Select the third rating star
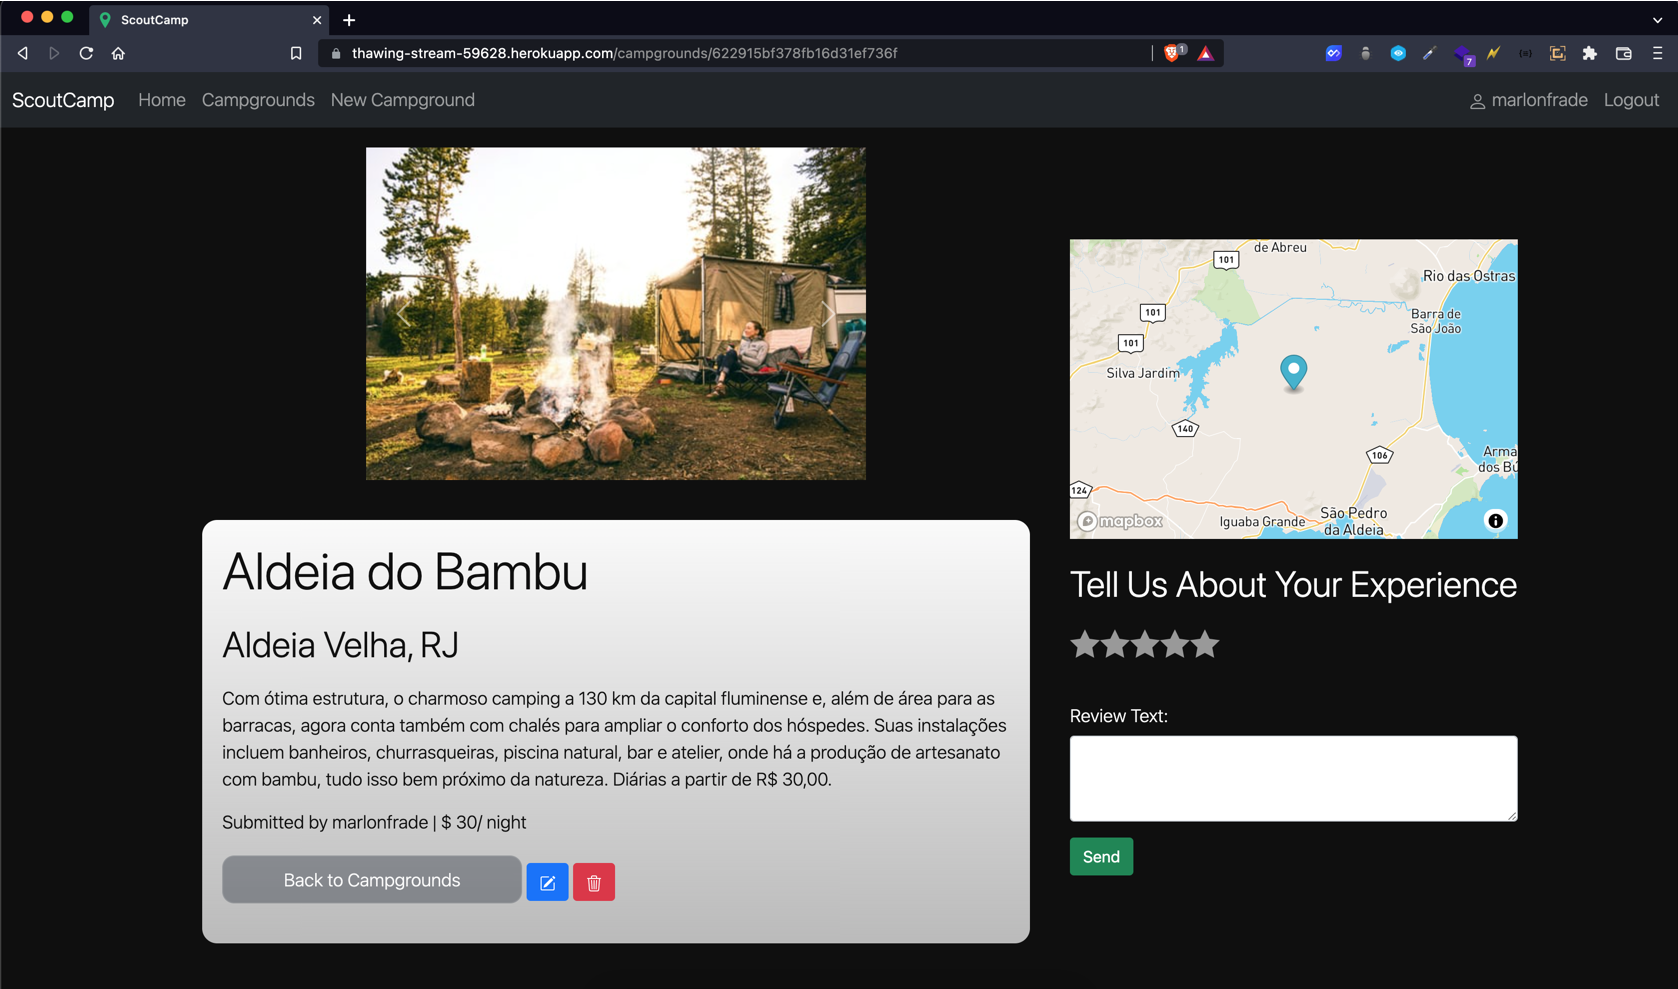This screenshot has width=1678, height=989. [1145, 644]
